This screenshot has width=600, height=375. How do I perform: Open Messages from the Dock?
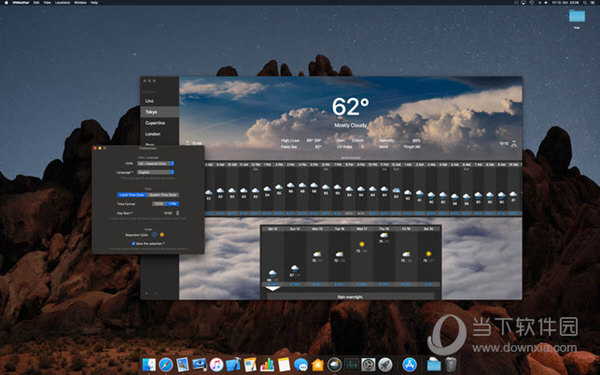301,364
